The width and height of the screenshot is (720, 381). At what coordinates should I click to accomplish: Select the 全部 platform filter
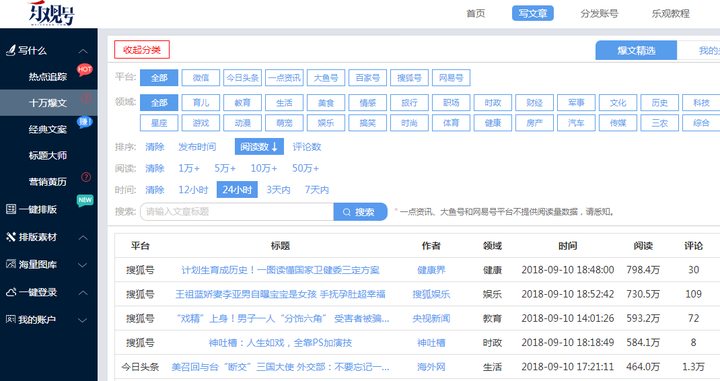point(159,78)
